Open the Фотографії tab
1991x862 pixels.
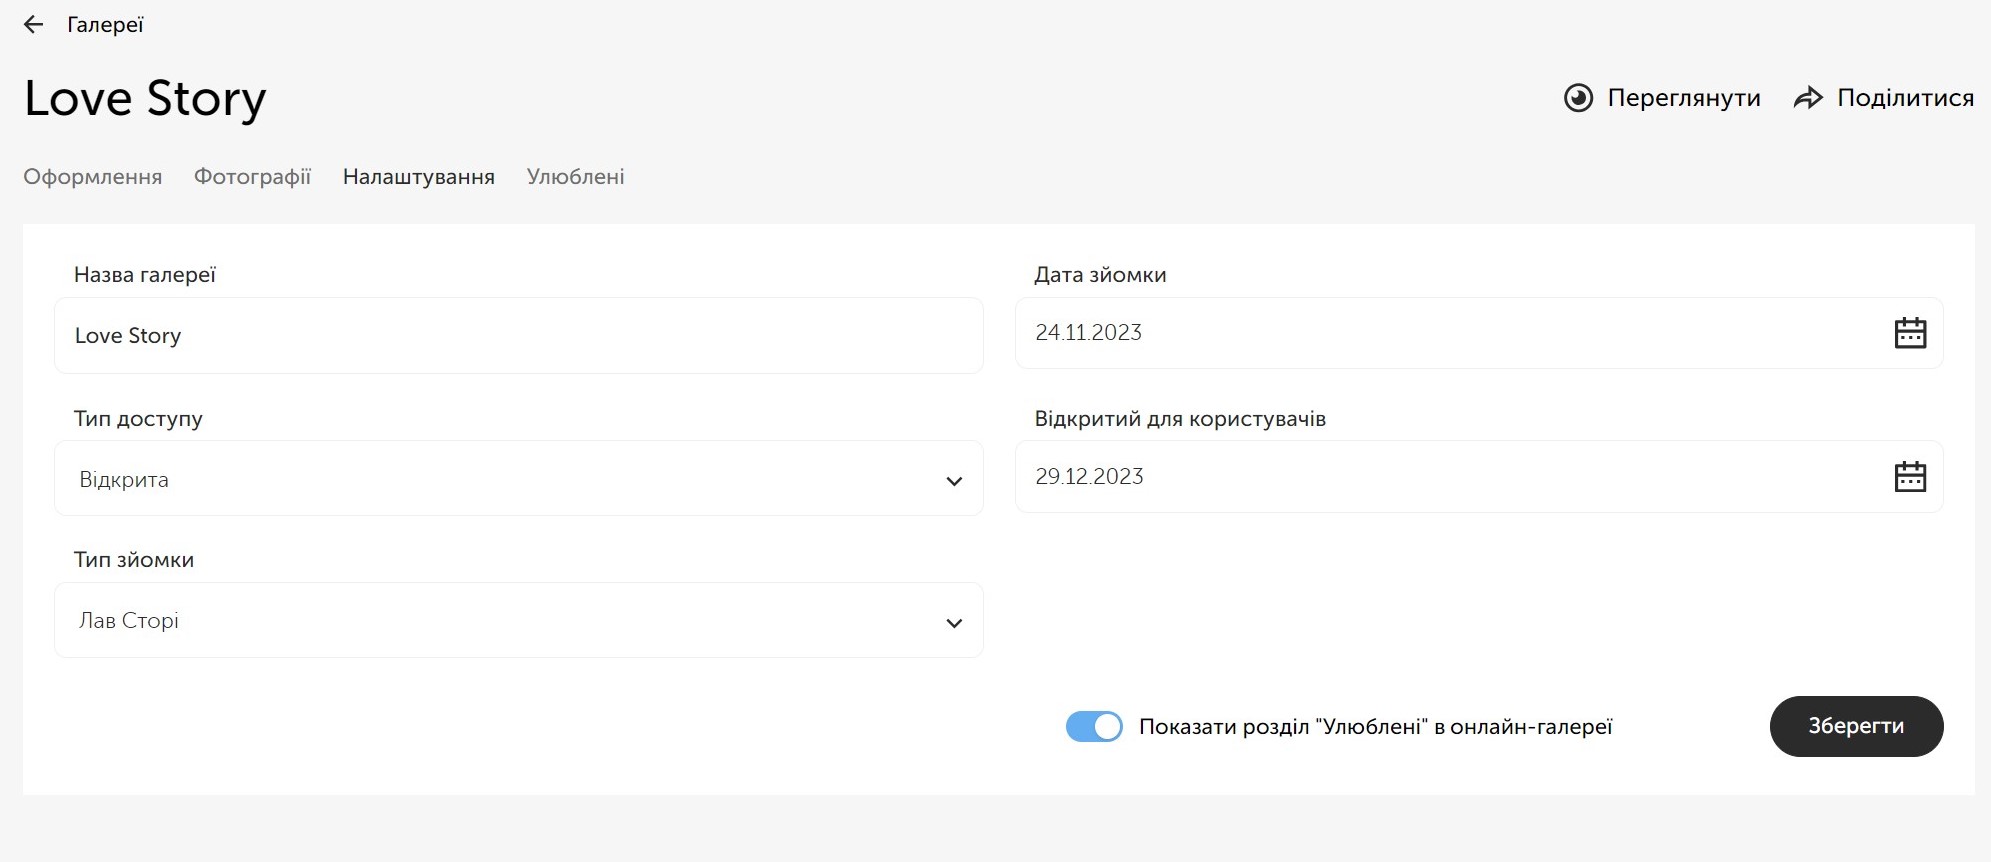click(252, 177)
